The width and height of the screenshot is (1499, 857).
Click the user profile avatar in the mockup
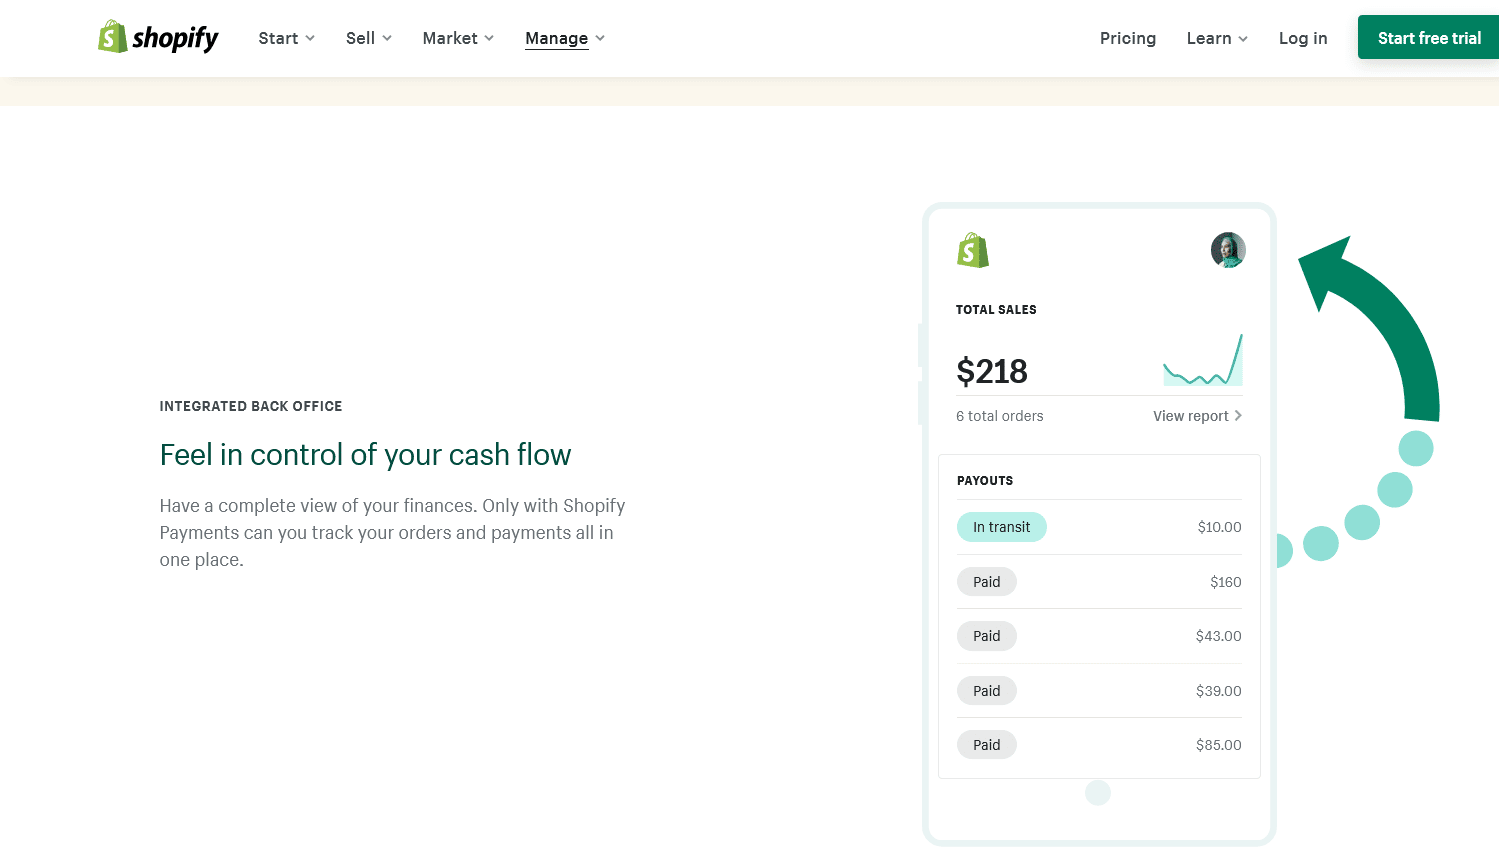click(1228, 250)
